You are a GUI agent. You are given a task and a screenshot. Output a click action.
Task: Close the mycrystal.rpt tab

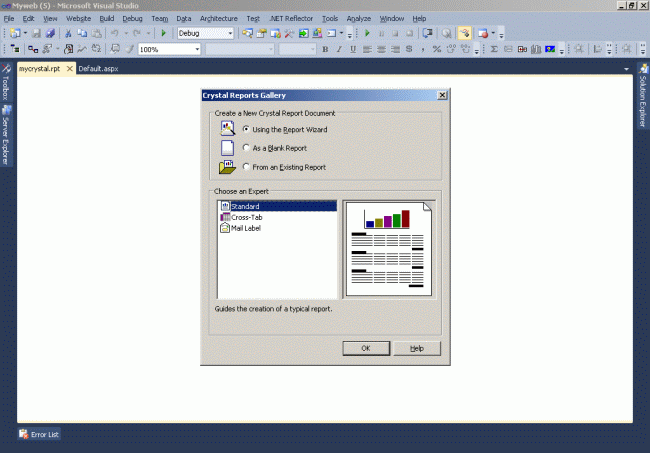point(70,69)
